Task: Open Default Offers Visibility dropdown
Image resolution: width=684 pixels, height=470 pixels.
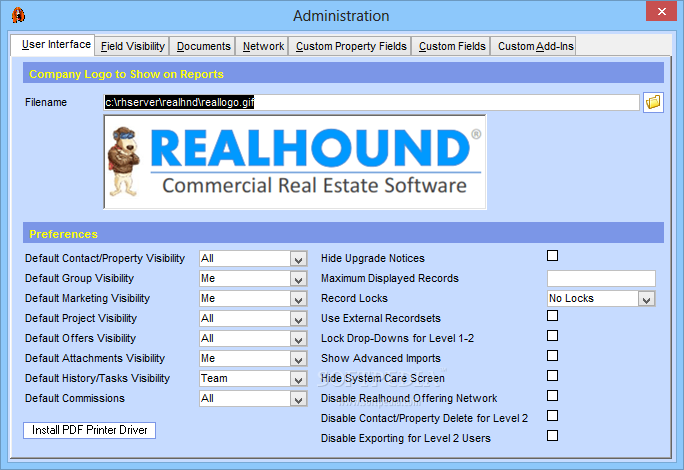Action: (x=298, y=339)
